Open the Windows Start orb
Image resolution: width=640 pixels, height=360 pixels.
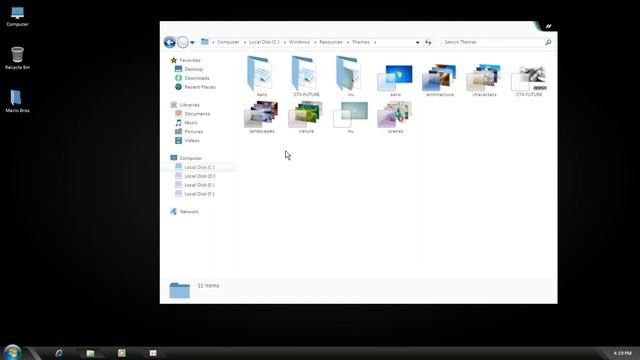[x=12, y=353]
